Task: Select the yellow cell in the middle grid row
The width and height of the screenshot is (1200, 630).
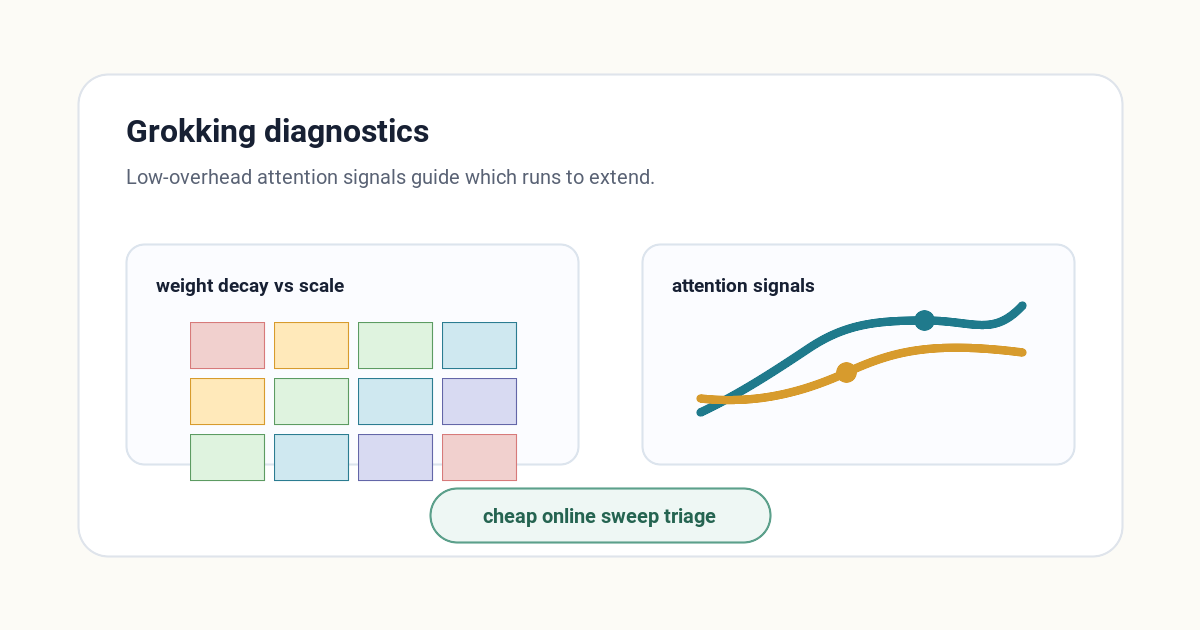Action: (x=227, y=401)
